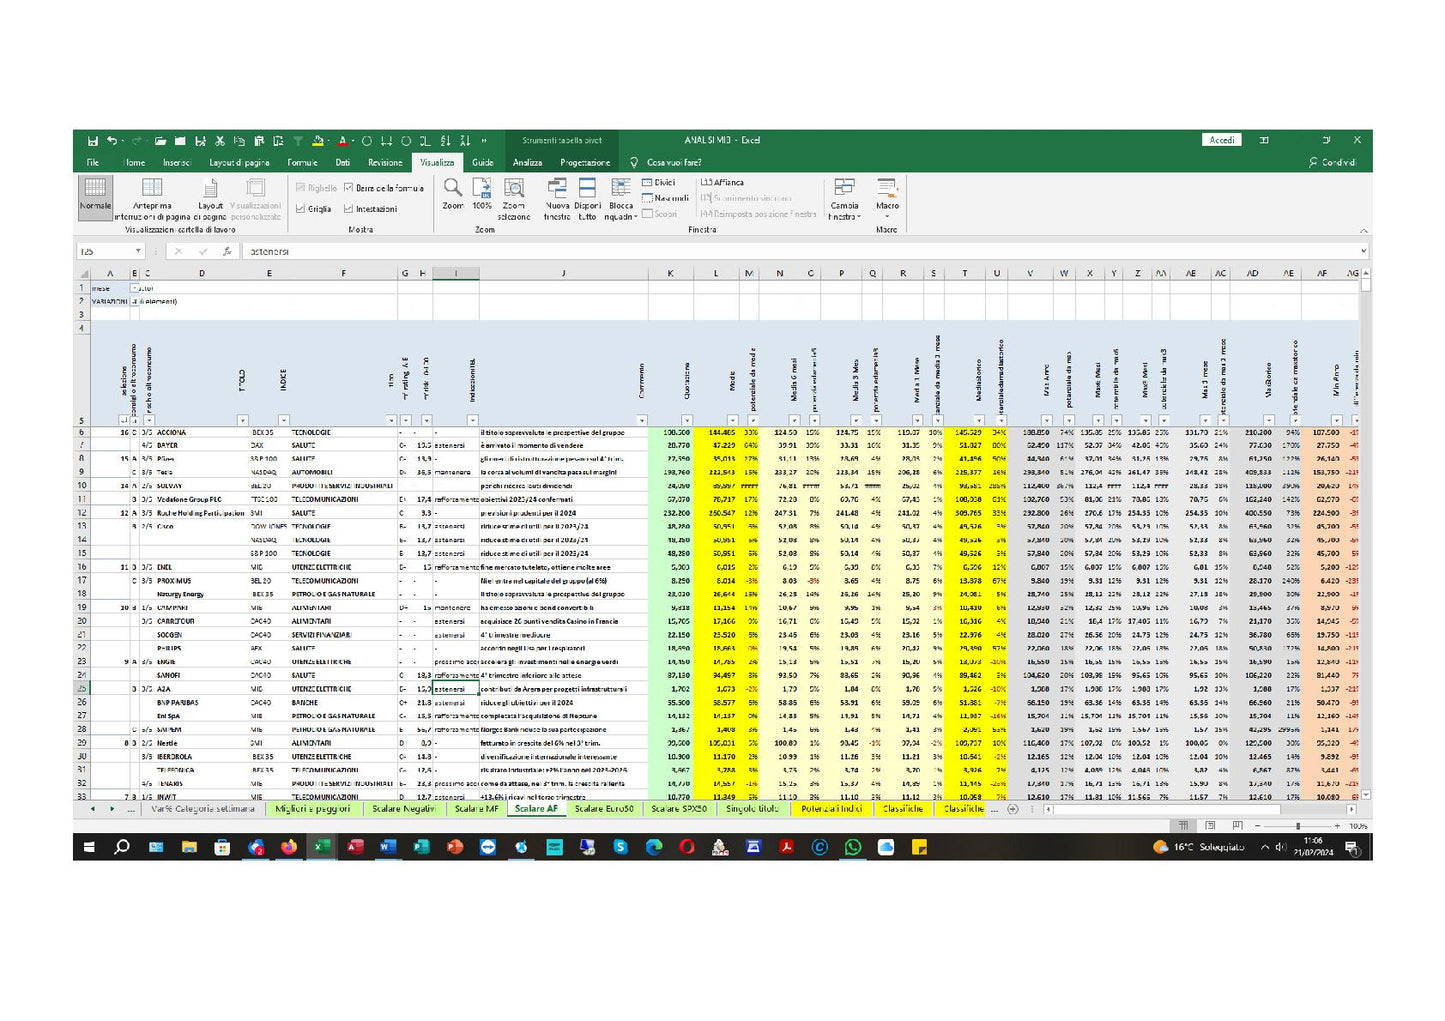Open Quotazione column filter dropdown

coord(687,420)
